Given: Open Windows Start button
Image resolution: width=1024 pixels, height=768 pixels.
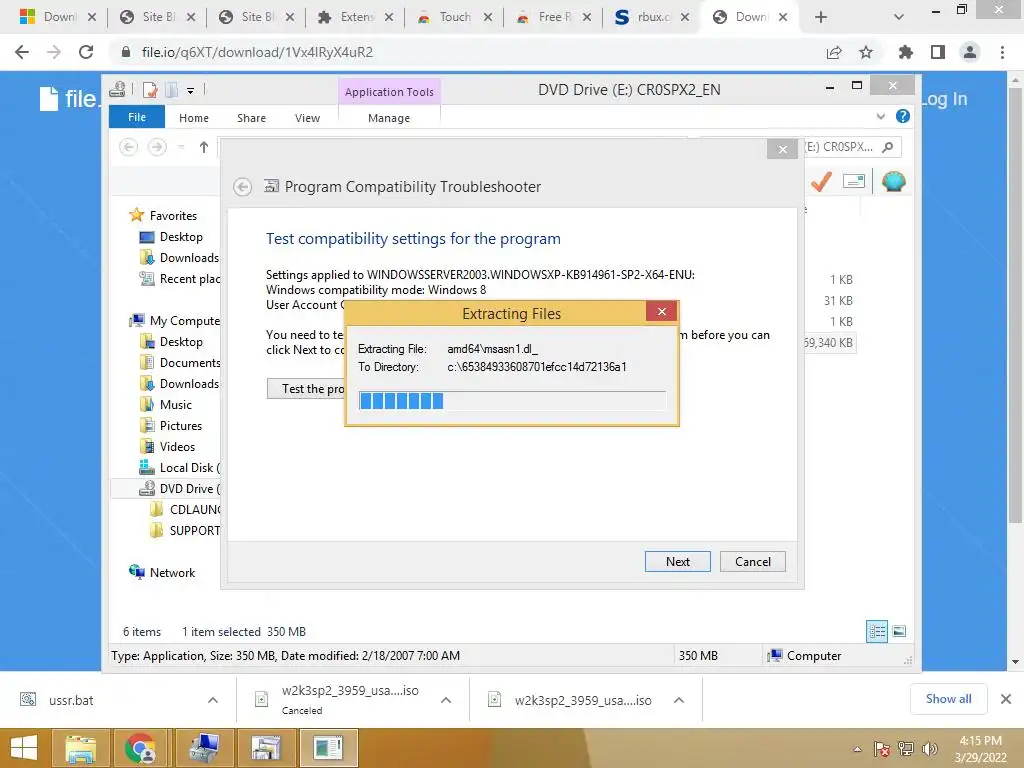Looking at the screenshot, I should (24, 748).
